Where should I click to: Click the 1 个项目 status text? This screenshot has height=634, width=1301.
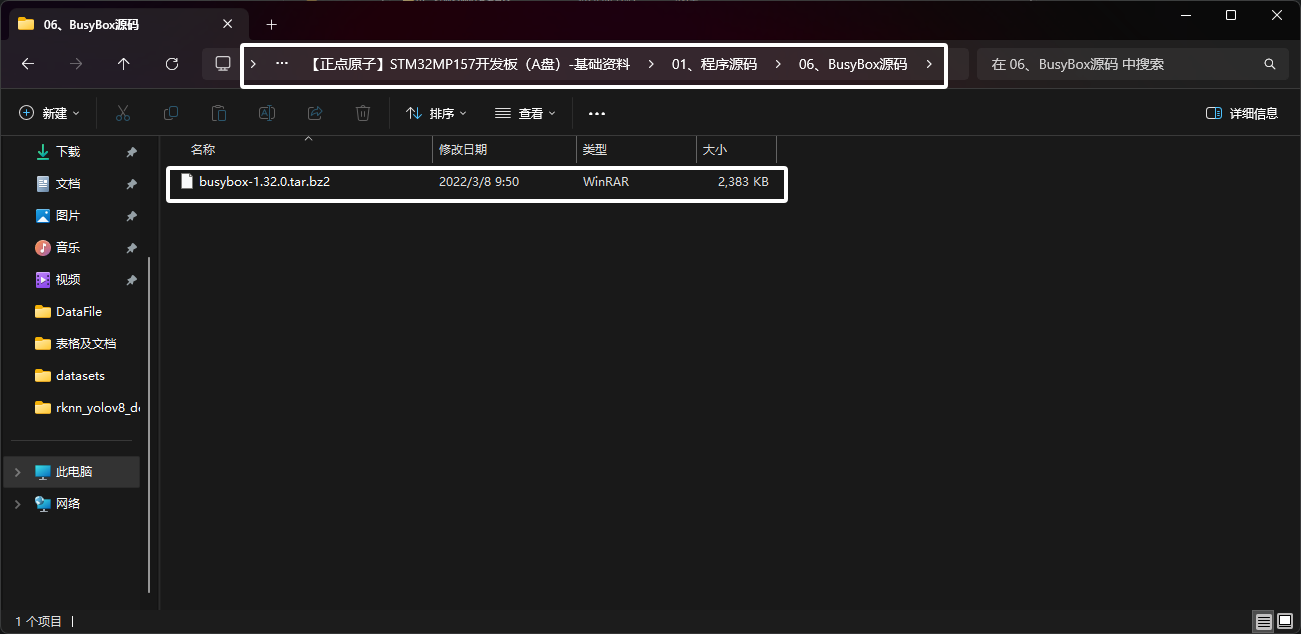coord(39,622)
